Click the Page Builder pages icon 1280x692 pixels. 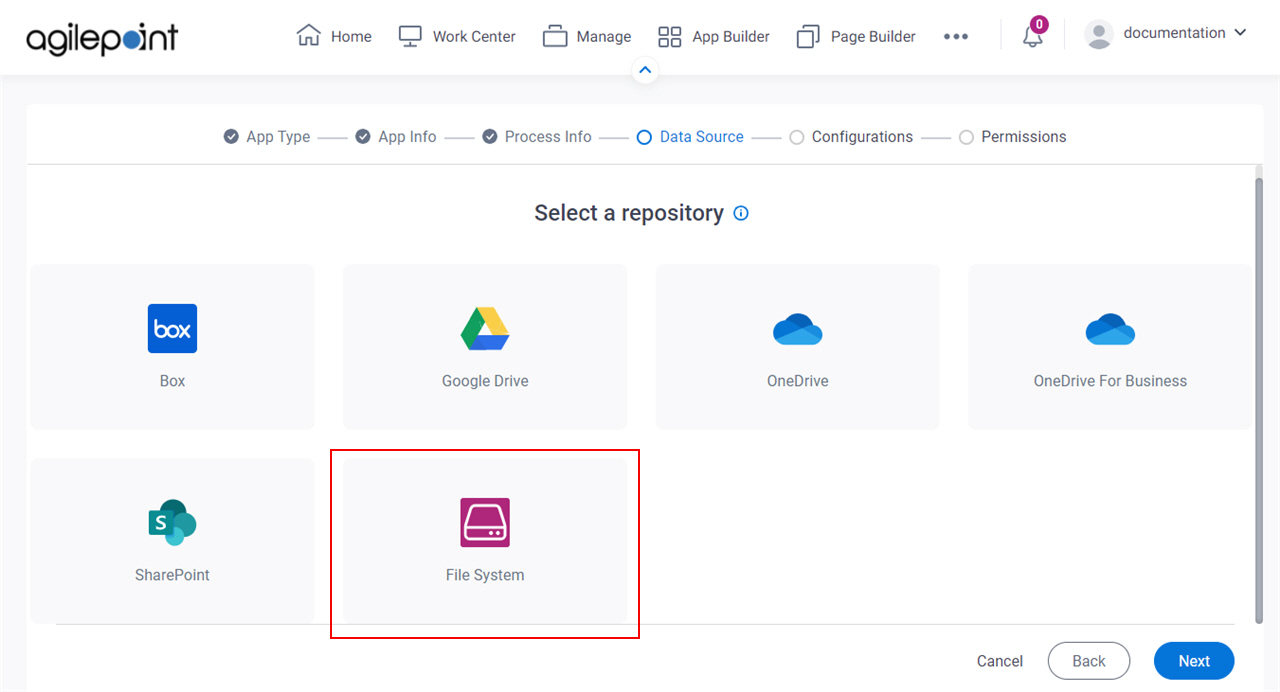point(808,37)
